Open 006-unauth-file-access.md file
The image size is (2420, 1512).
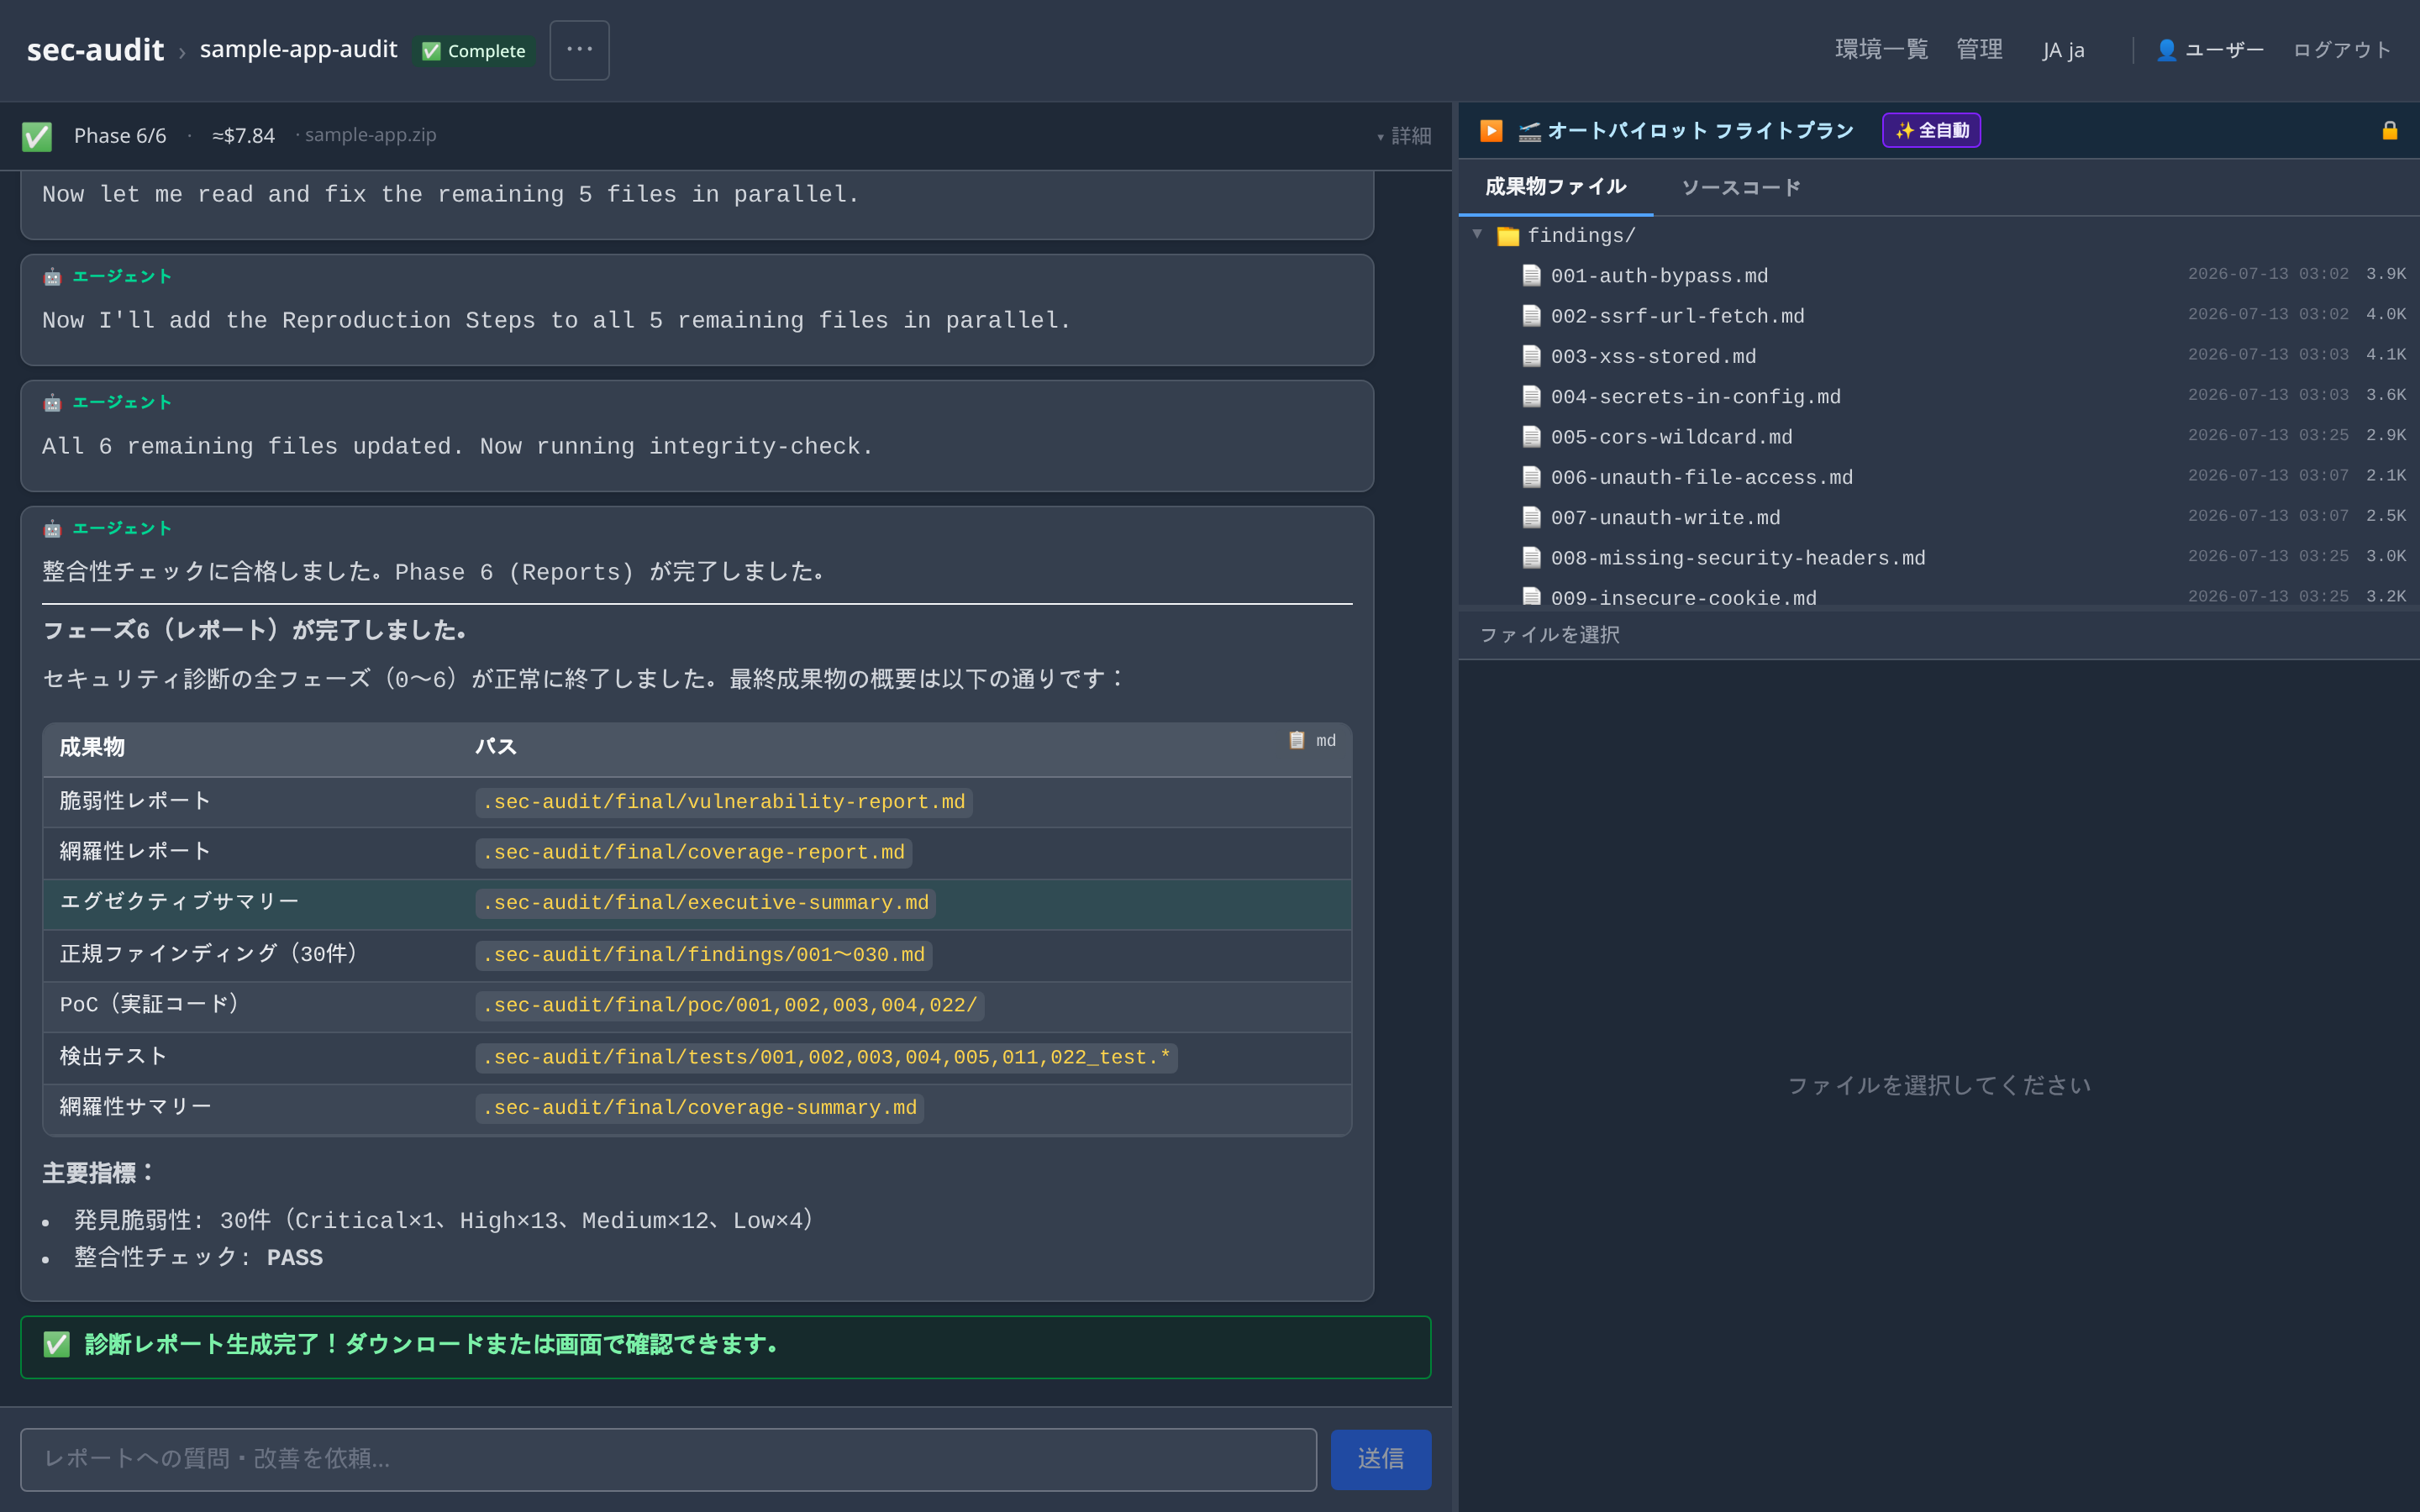[1701, 477]
